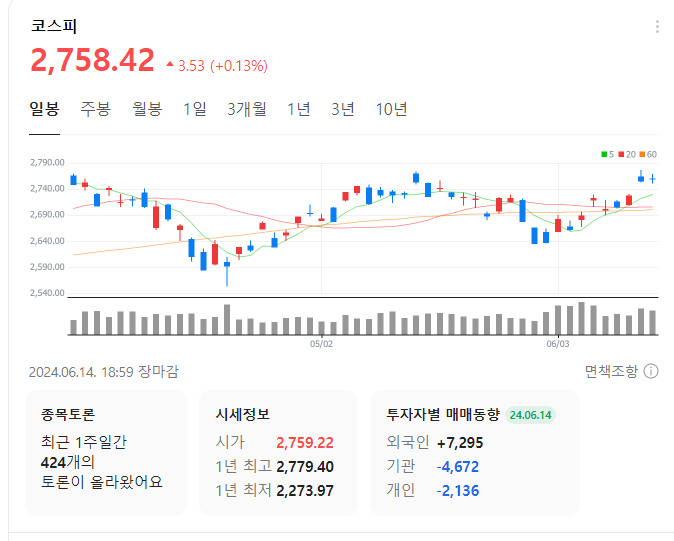674x541 pixels.
Task: Switch to the 월봉 monthly chart tab
Action: (147, 109)
